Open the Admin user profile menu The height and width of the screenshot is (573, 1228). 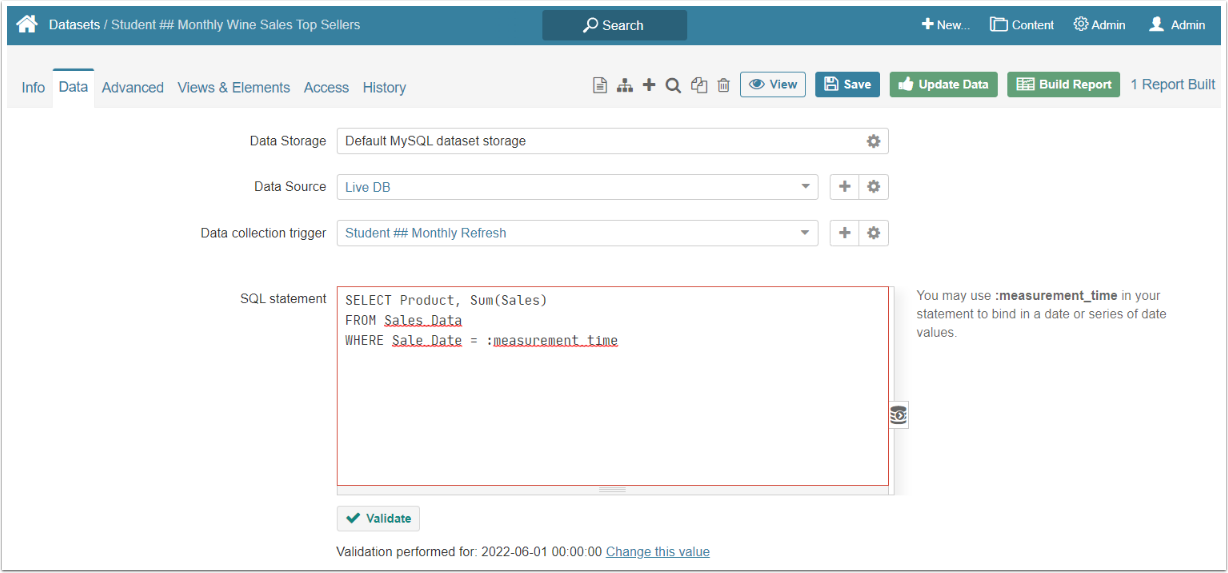point(1177,25)
